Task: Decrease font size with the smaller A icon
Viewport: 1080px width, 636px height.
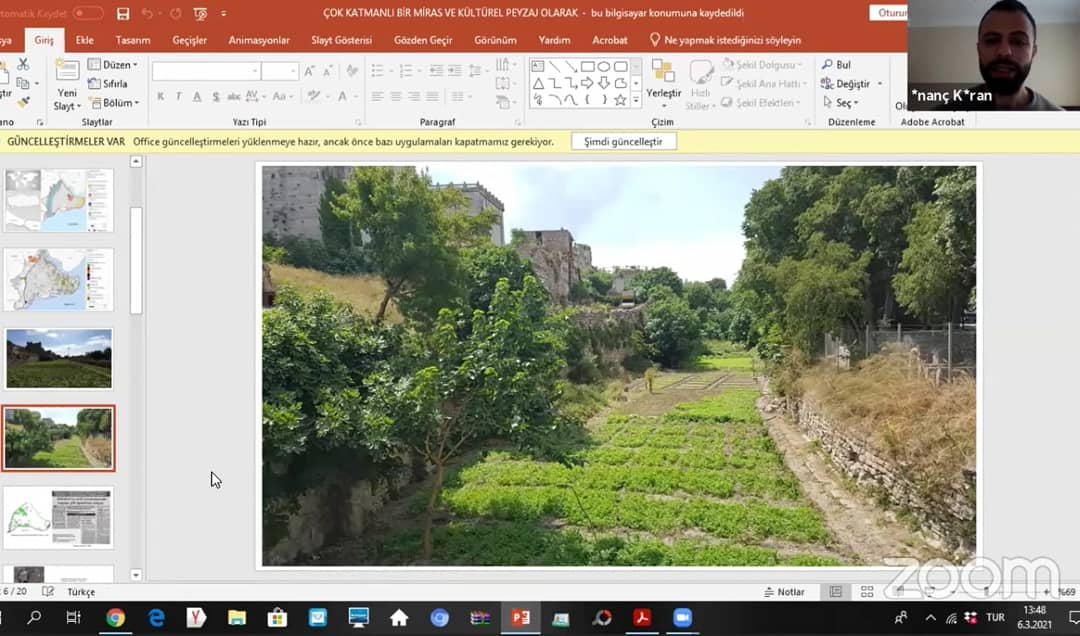Action: click(x=328, y=72)
